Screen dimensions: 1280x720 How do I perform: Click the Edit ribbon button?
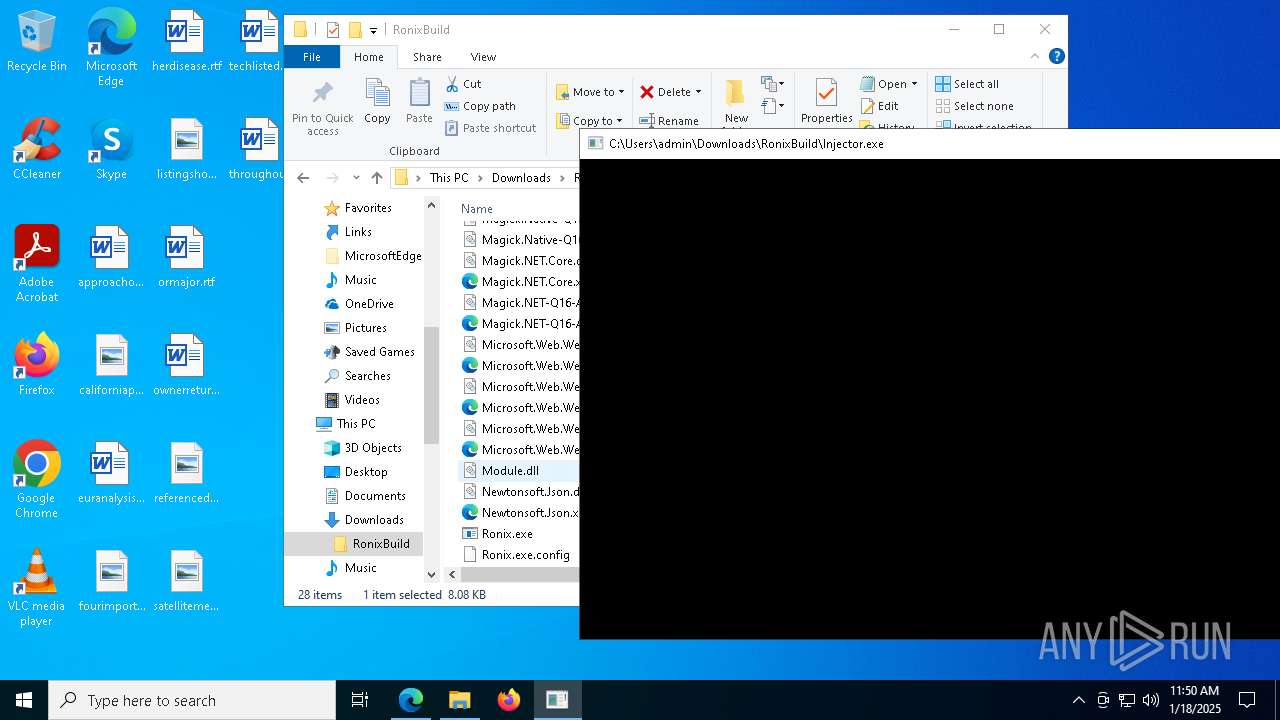pyautogui.click(x=879, y=106)
